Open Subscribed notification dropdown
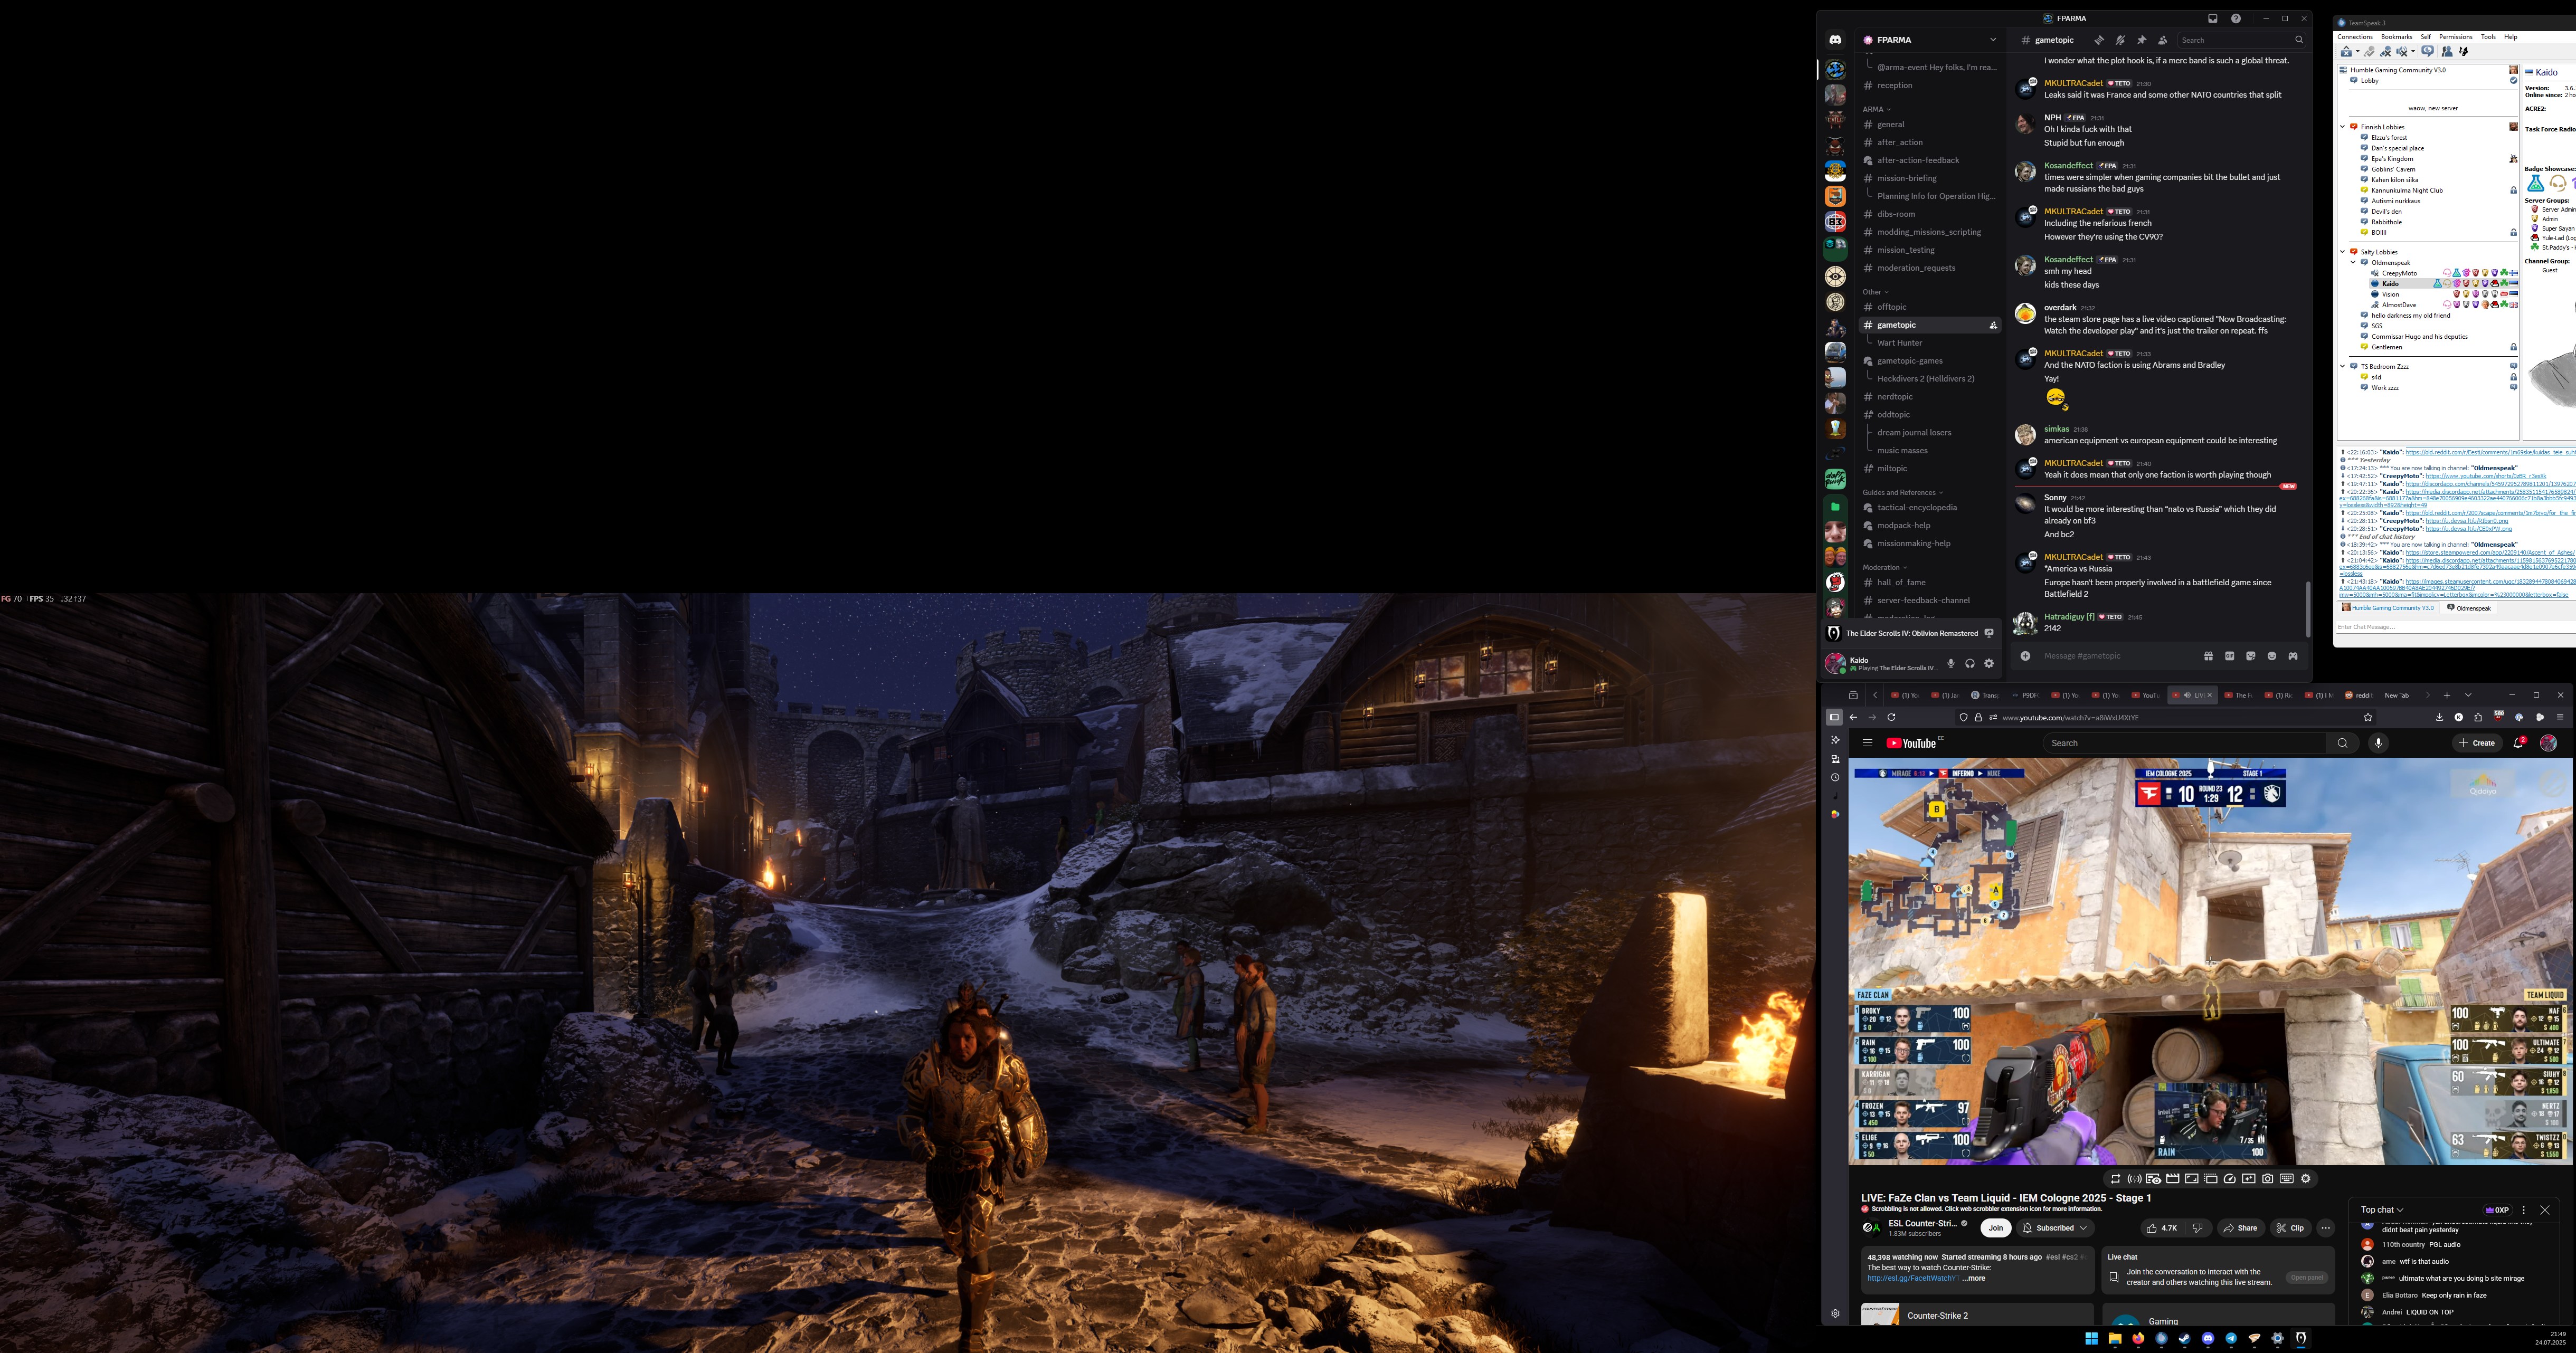Image resolution: width=2576 pixels, height=1353 pixels. [x=2055, y=1228]
